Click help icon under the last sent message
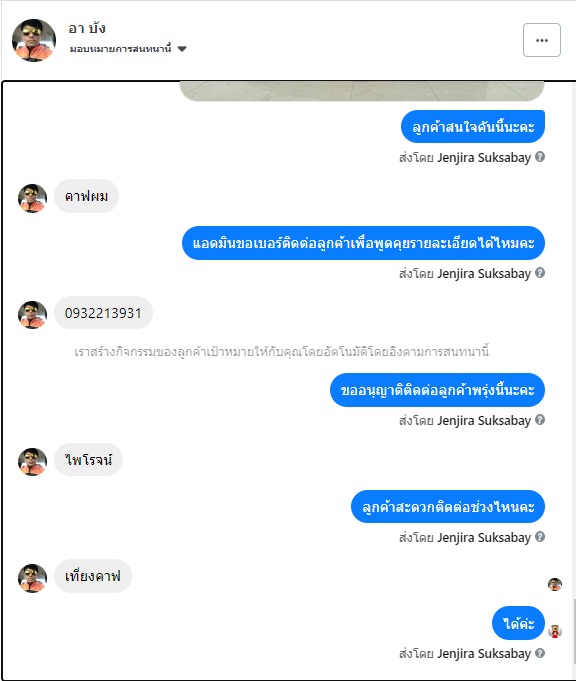The image size is (576, 681). (540, 653)
